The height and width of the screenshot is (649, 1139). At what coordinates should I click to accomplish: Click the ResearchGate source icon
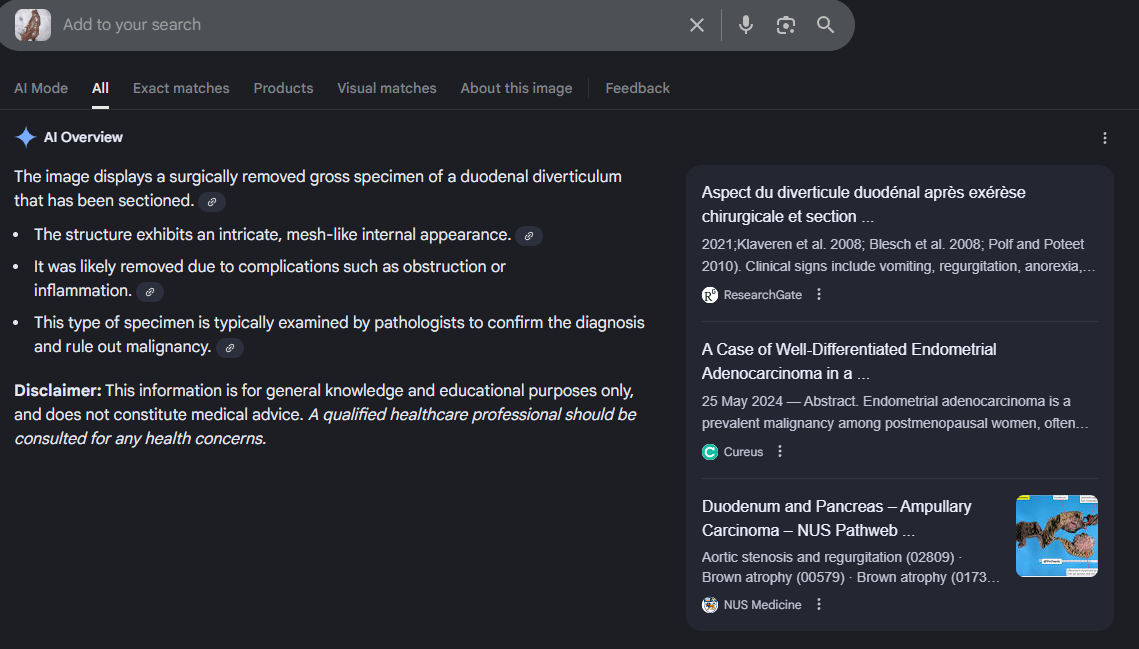click(x=710, y=295)
